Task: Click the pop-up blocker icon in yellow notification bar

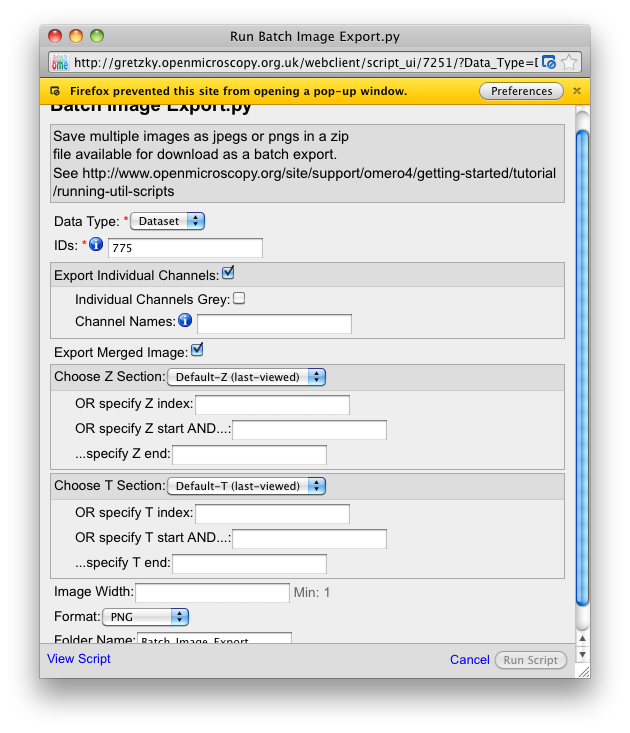Action: [x=55, y=91]
